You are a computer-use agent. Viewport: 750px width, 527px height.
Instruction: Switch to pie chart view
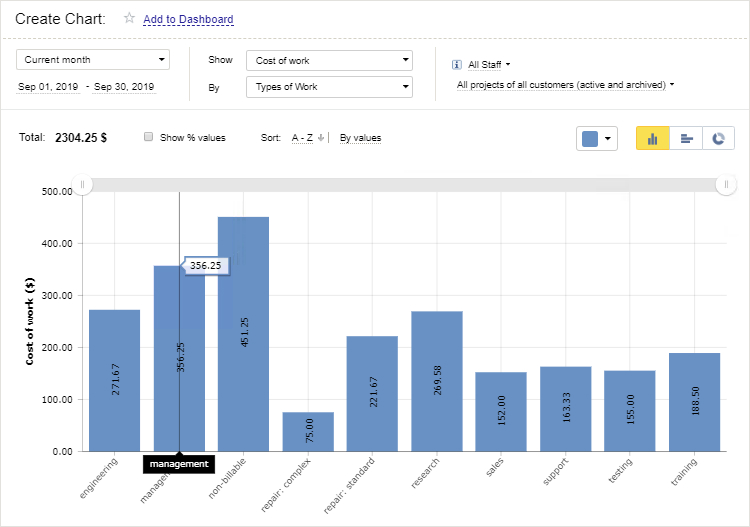[x=718, y=139]
